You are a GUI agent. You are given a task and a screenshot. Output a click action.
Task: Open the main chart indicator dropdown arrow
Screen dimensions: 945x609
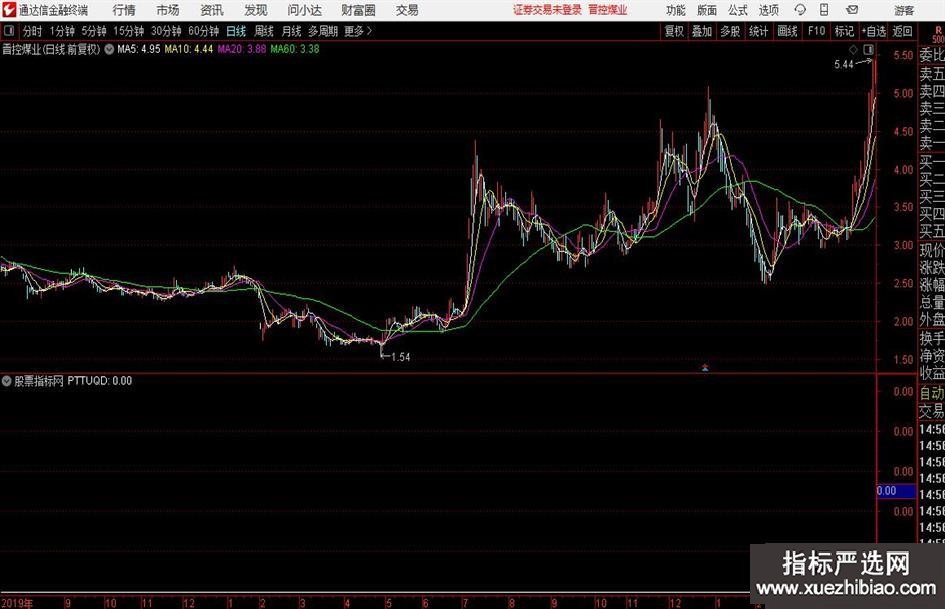tap(109, 49)
